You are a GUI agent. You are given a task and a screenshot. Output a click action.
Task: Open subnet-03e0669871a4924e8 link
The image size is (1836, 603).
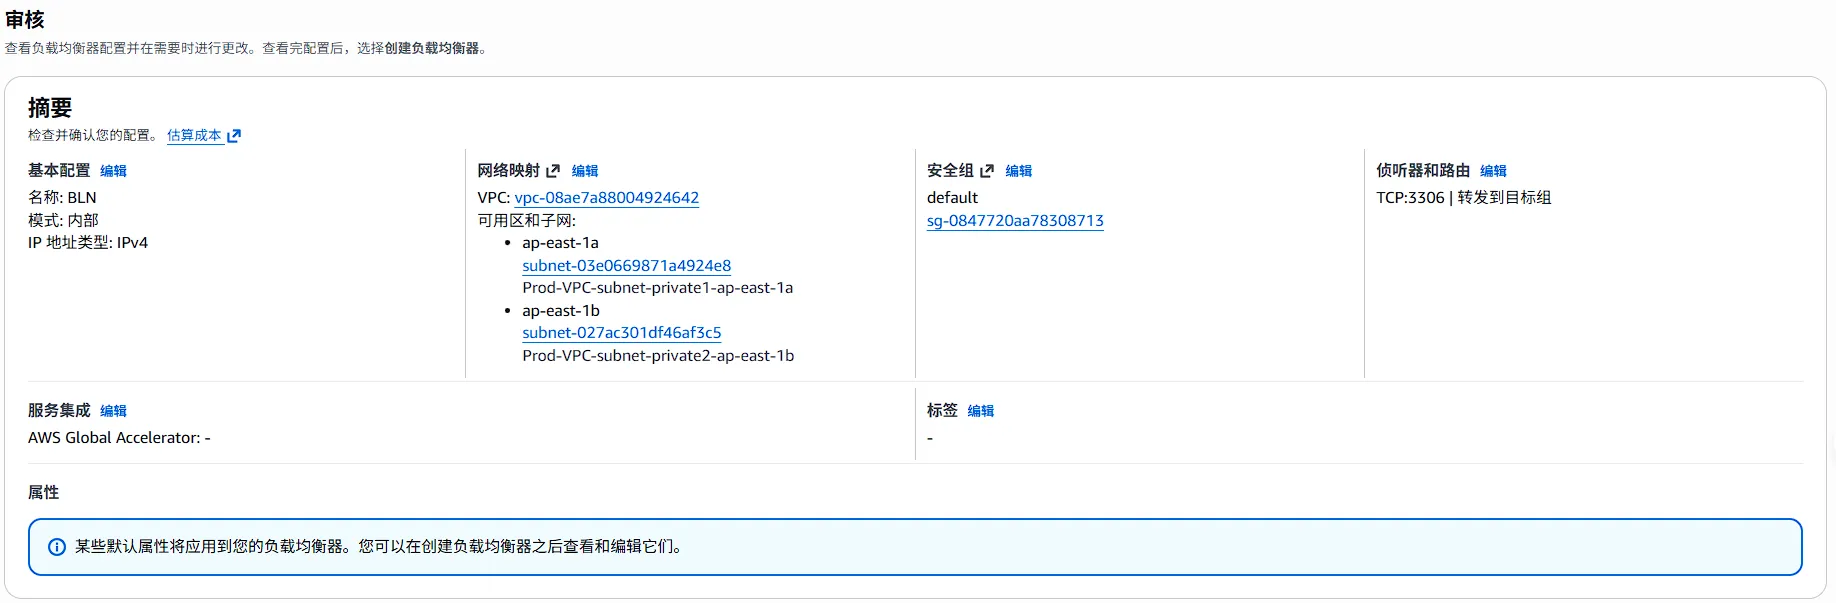click(626, 266)
